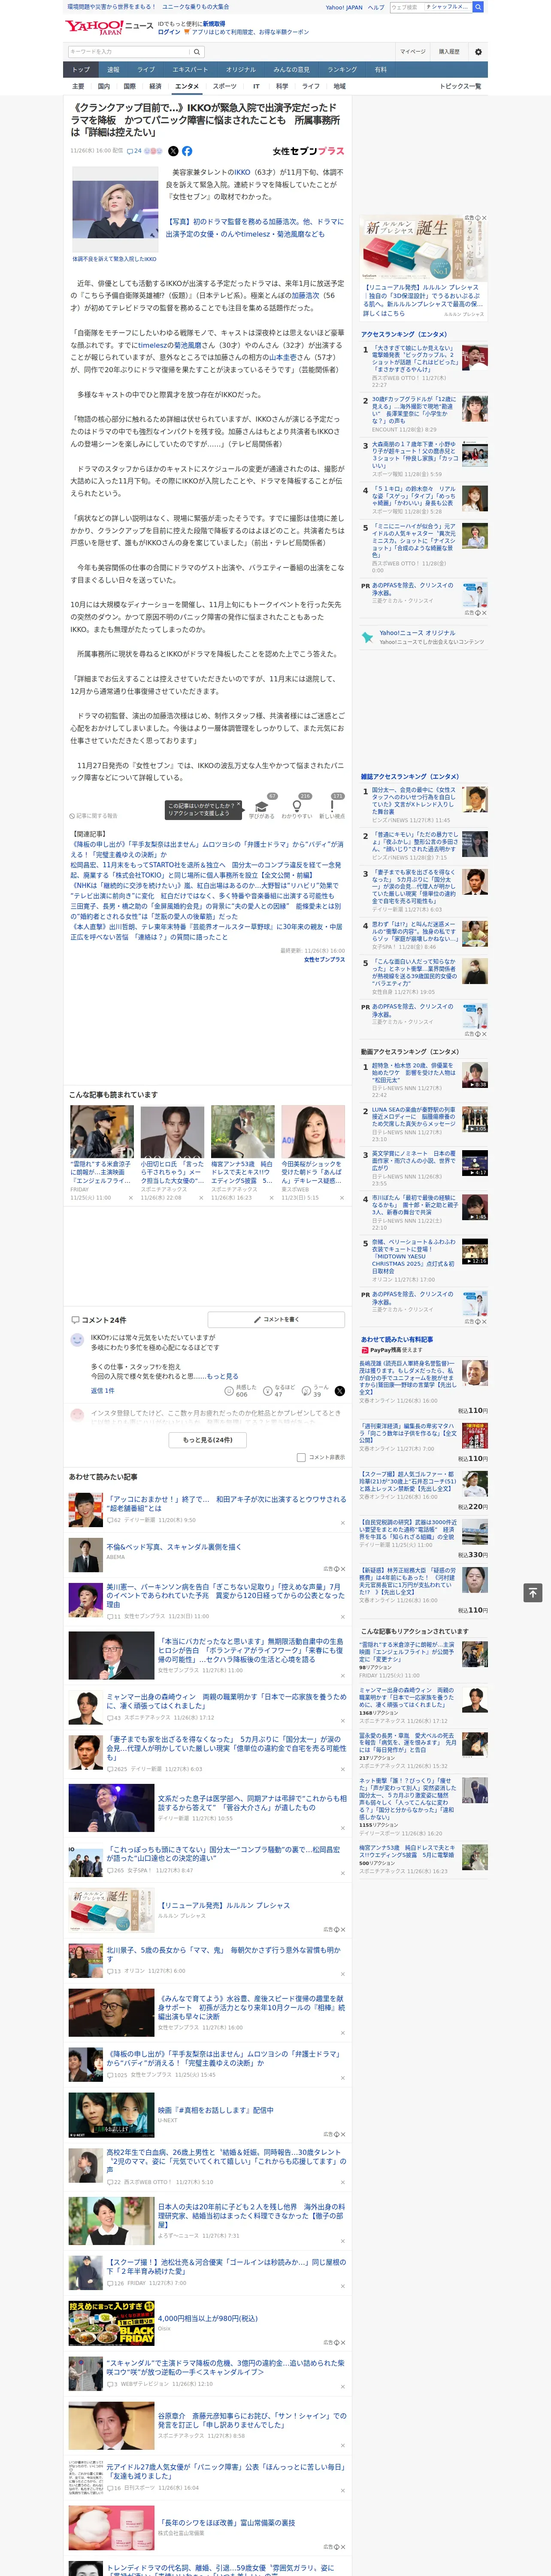This screenshot has width=551, height=2576.
Task: Click the scroll-to-top arrow button
Action: 533,1593
